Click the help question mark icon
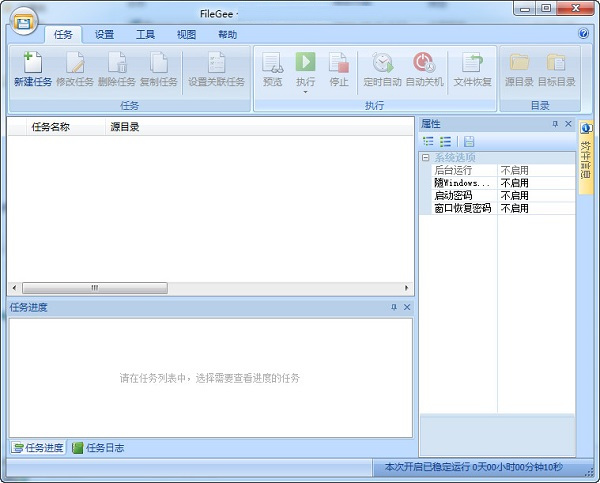This screenshot has height=483, width=600. (x=583, y=34)
